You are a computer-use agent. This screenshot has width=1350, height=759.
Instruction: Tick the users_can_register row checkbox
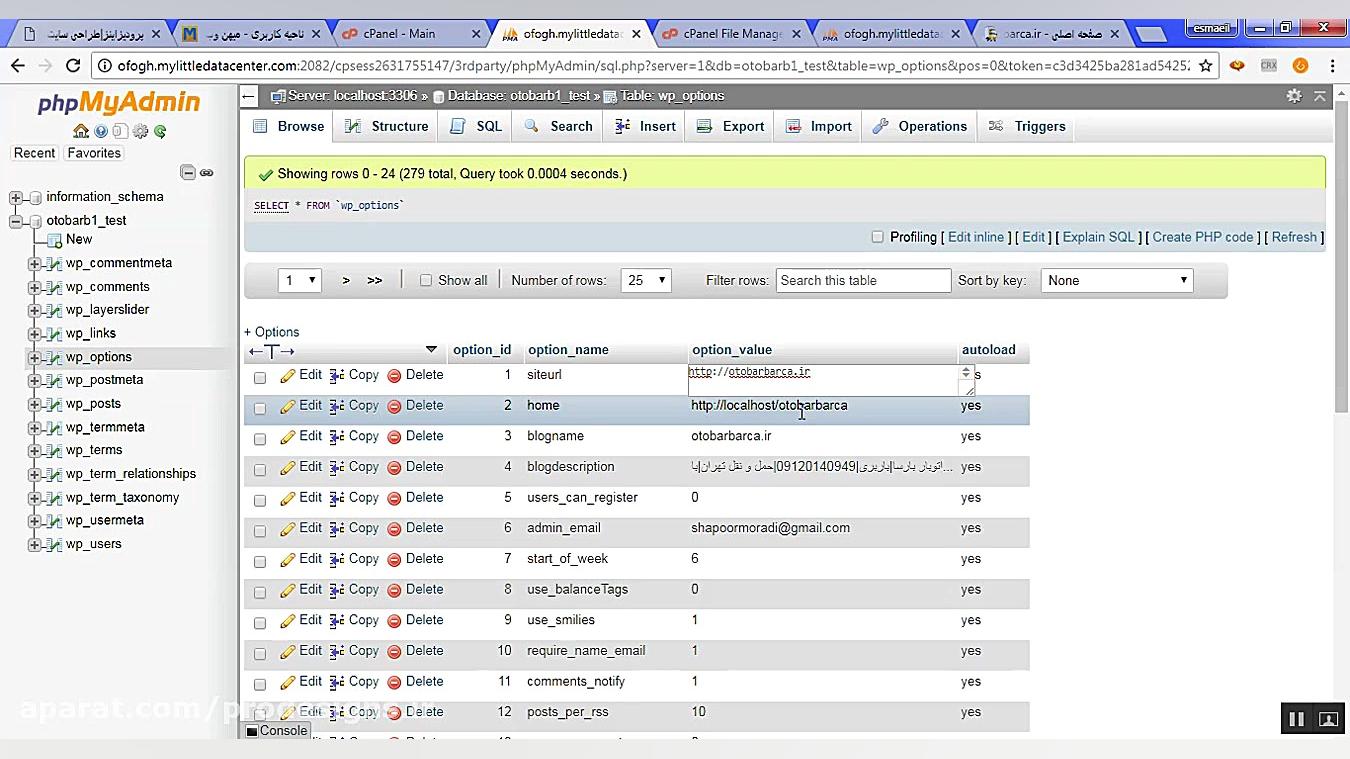click(260, 500)
